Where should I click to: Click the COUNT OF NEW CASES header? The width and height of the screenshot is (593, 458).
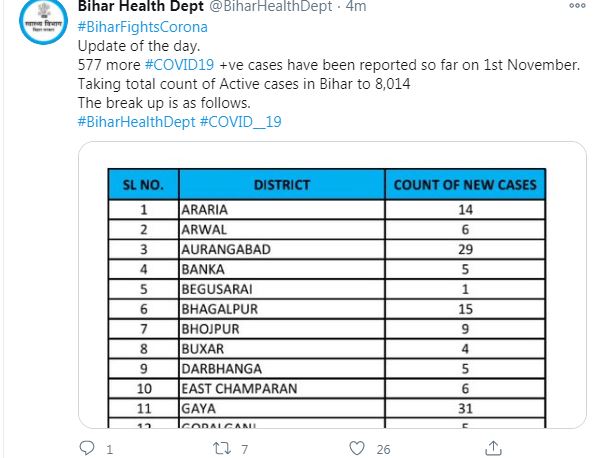[x=465, y=185]
